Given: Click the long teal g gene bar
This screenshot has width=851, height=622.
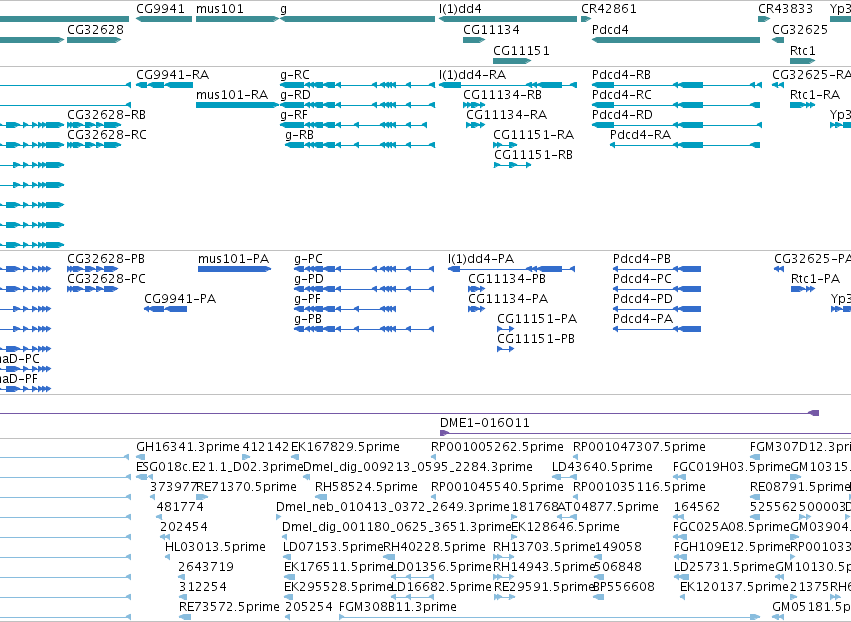Looking at the screenshot, I should [357, 19].
